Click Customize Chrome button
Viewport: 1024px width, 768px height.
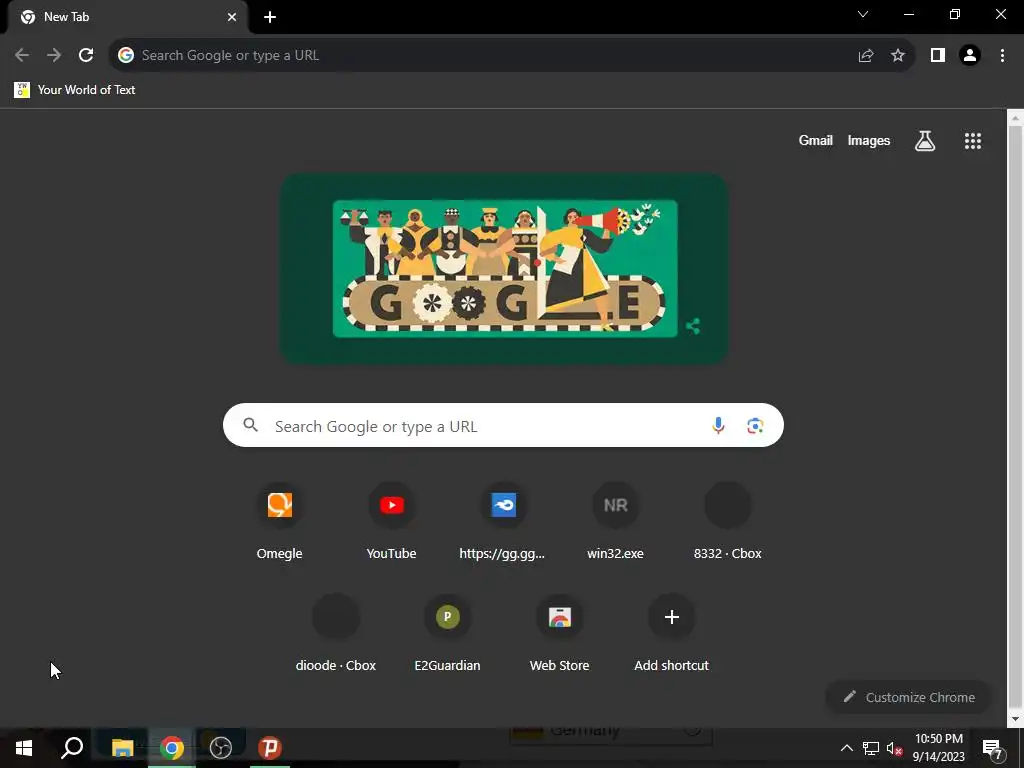coord(909,697)
